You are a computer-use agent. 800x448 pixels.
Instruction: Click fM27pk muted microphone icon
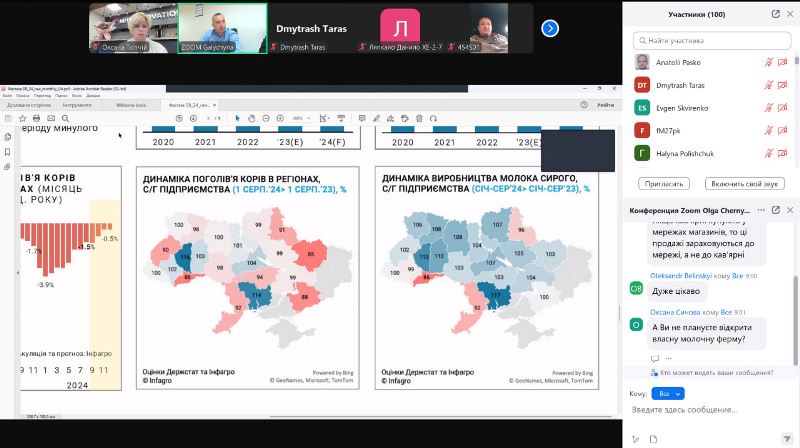click(768, 131)
